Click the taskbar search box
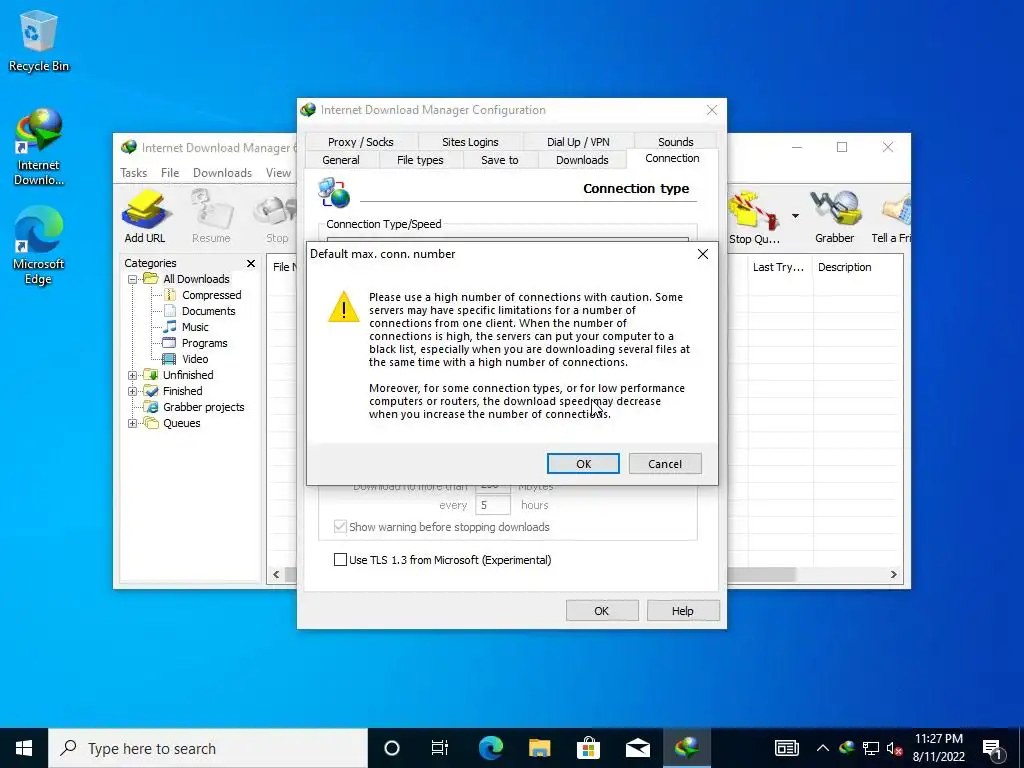 coord(208,748)
